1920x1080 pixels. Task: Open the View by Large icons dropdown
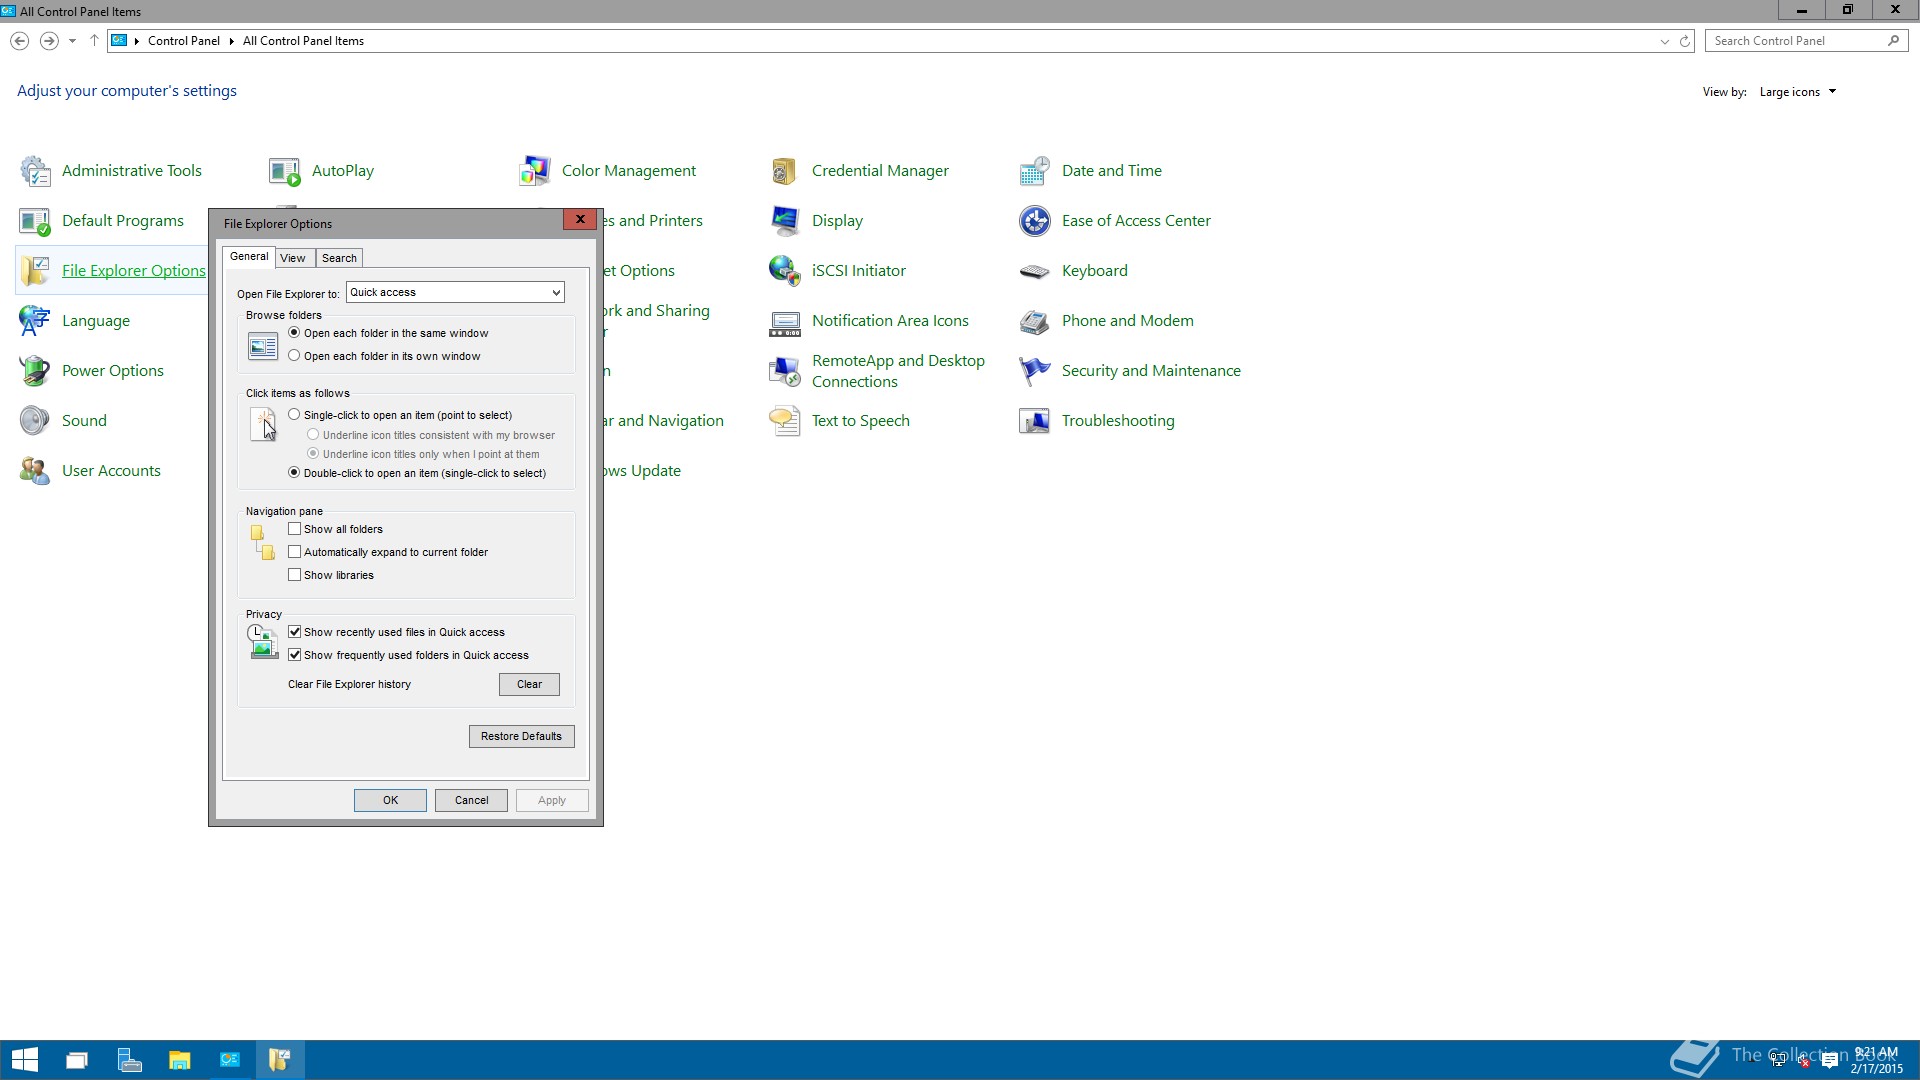1798,92
